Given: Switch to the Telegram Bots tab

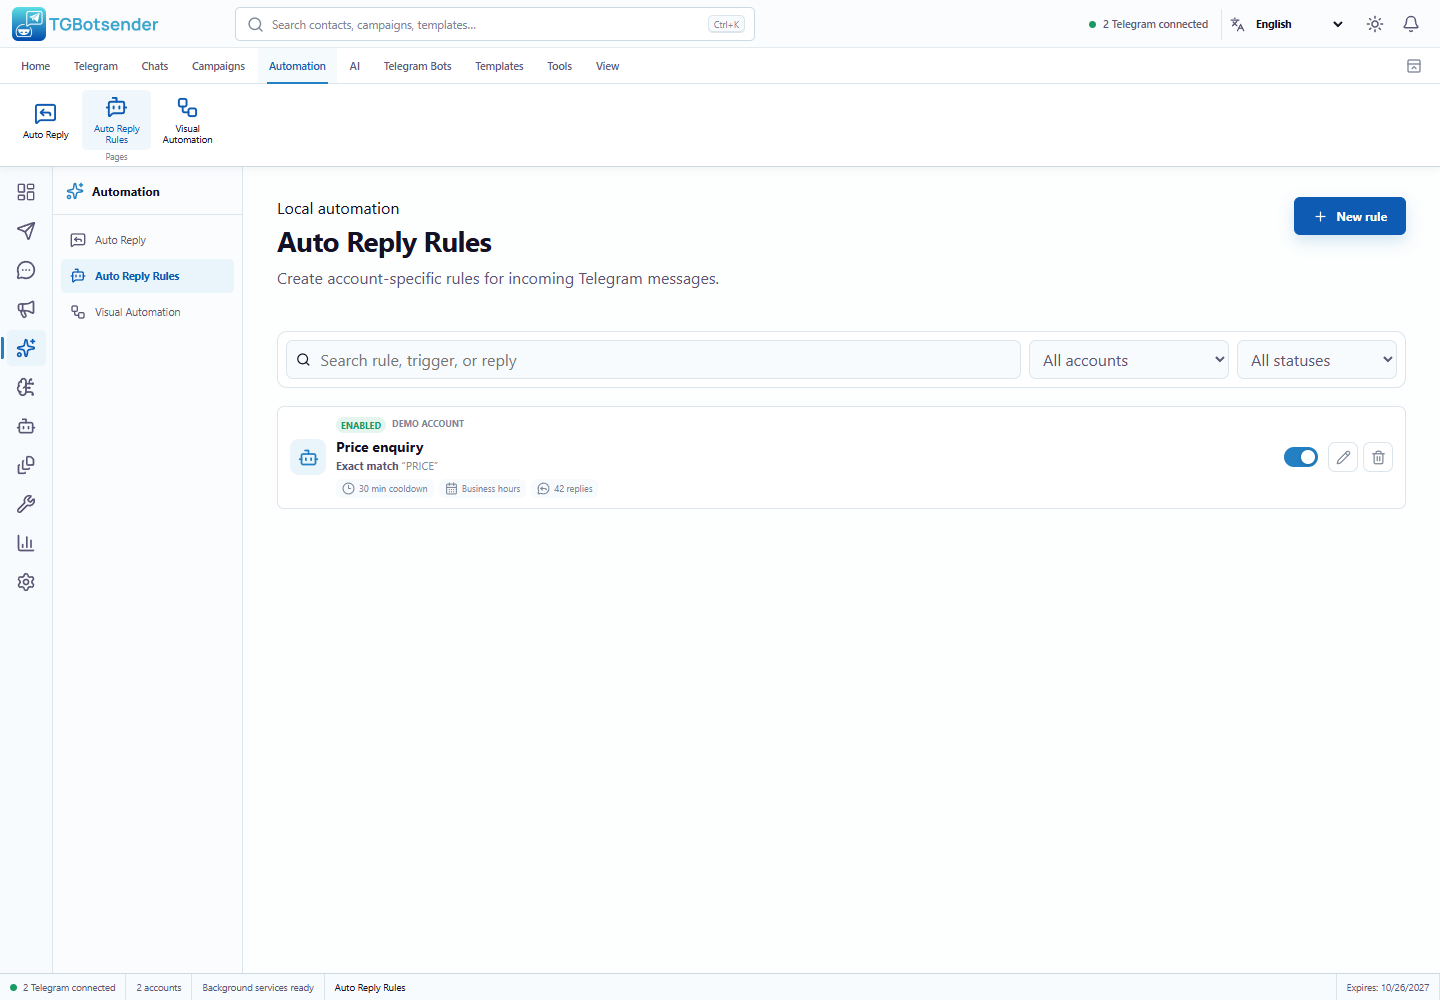Looking at the screenshot, I should pyautogui.click(x=417, y=66).
